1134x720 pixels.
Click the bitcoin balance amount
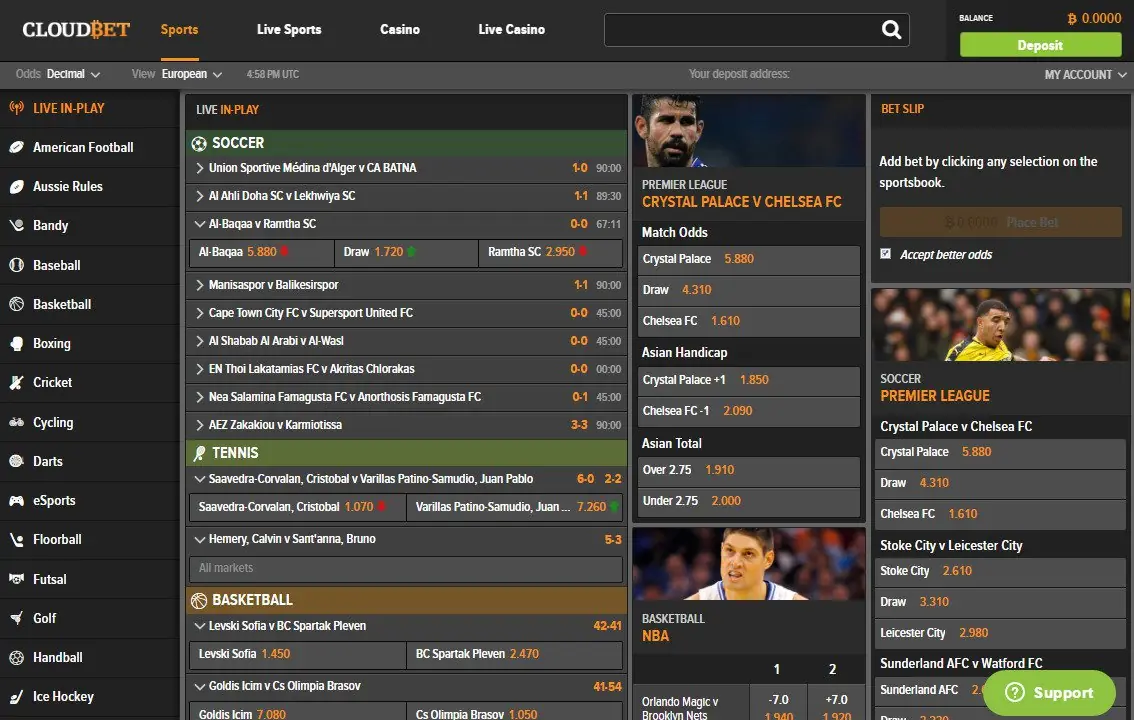click(1094, 18)
